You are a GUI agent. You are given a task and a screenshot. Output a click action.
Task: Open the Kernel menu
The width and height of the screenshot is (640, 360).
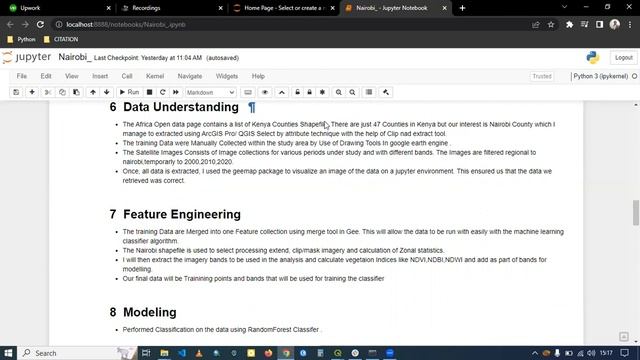[x=155, y=76]
